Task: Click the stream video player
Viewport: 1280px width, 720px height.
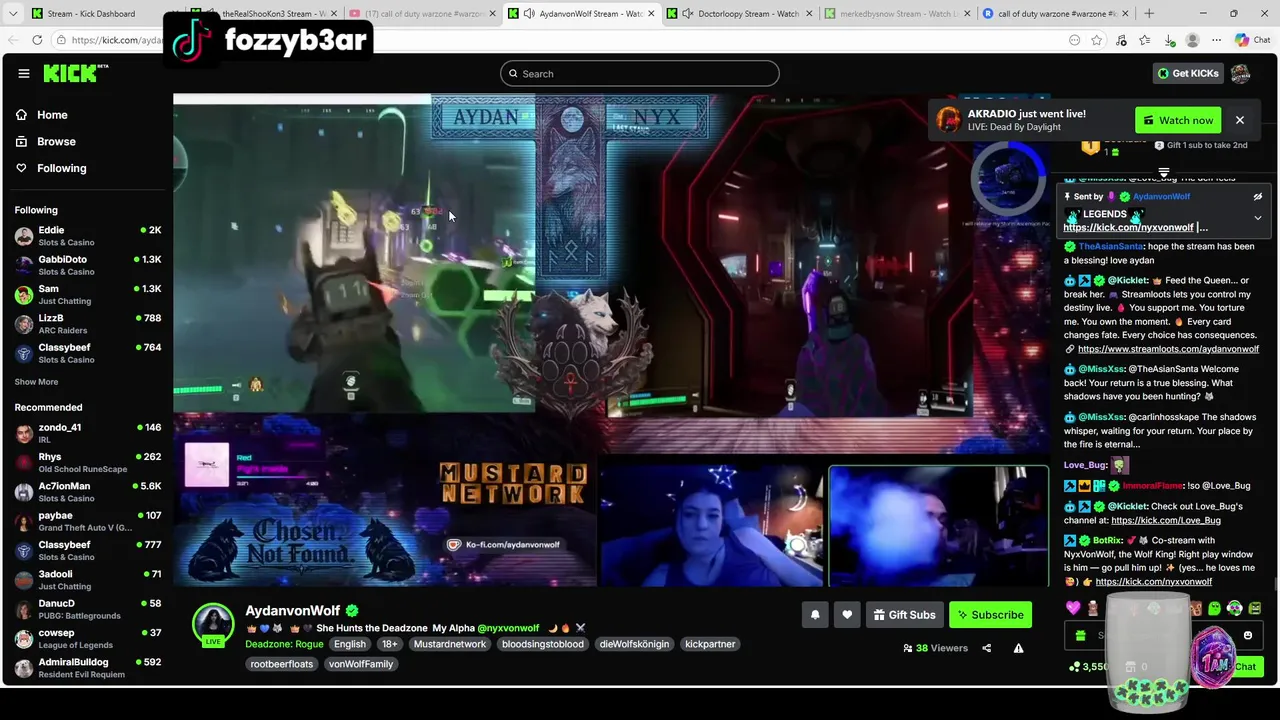Action: (x=611, y=340)
